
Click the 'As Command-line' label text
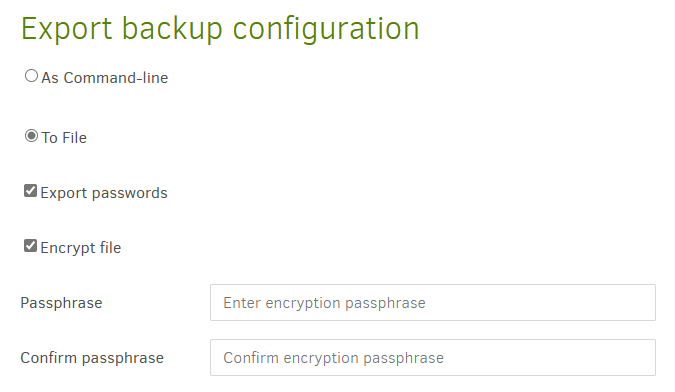pyautogui.click(x=105, y=78)
